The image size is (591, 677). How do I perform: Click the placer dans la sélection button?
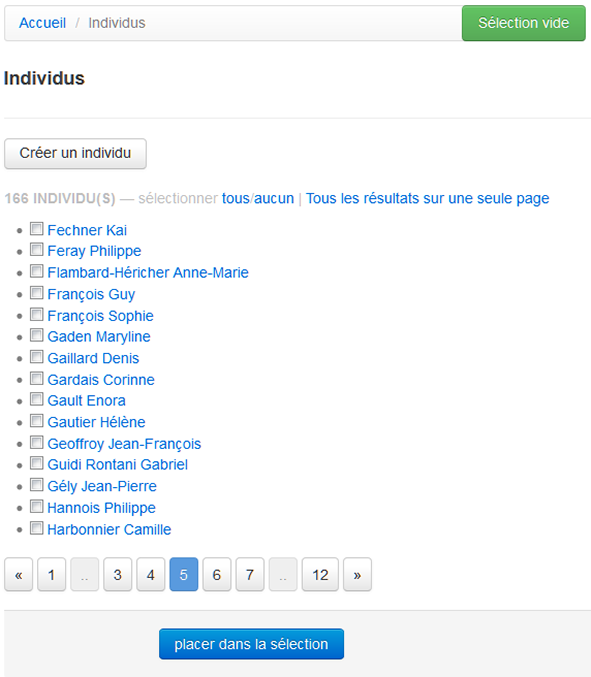coord(251,644)
